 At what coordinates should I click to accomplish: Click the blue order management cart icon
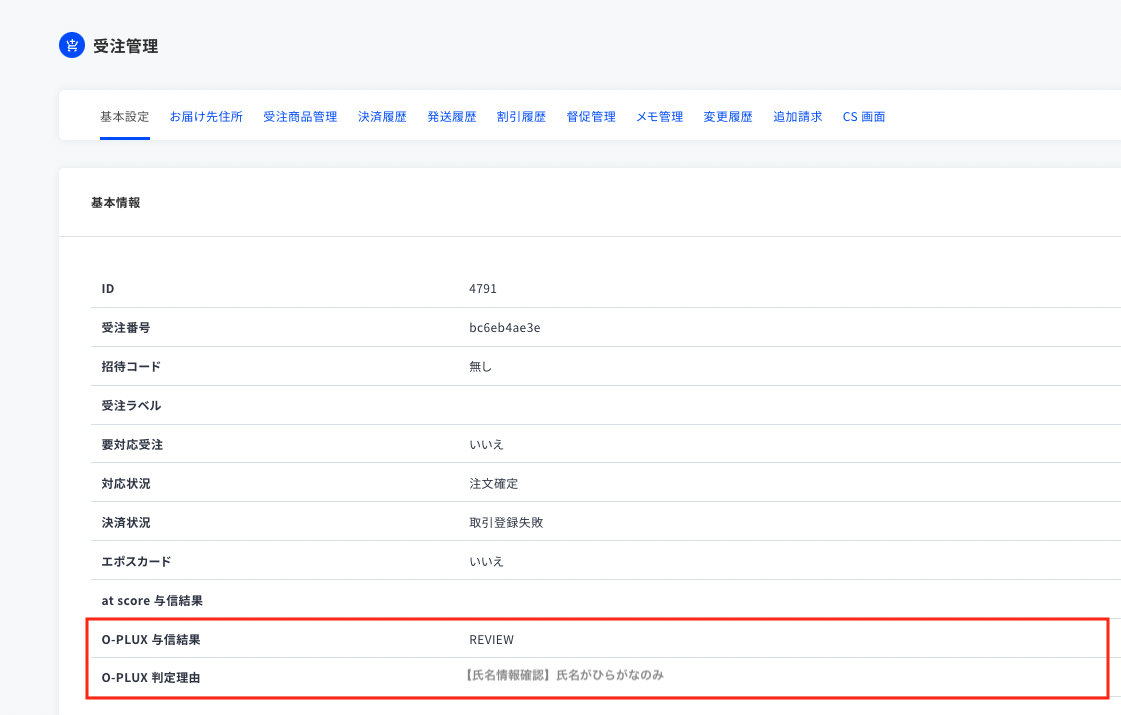[71, 45]
